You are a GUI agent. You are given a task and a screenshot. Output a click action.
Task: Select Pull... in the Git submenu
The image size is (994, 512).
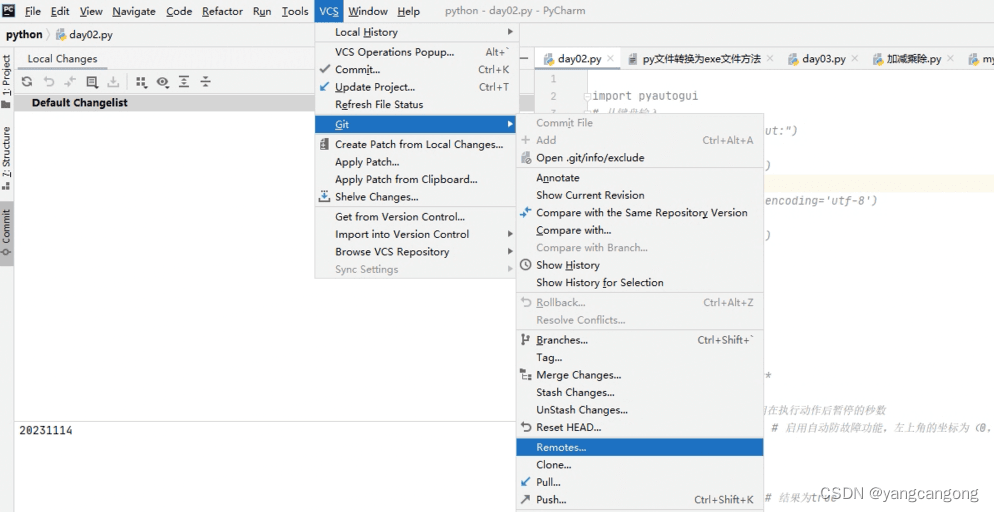click(640, 482)
